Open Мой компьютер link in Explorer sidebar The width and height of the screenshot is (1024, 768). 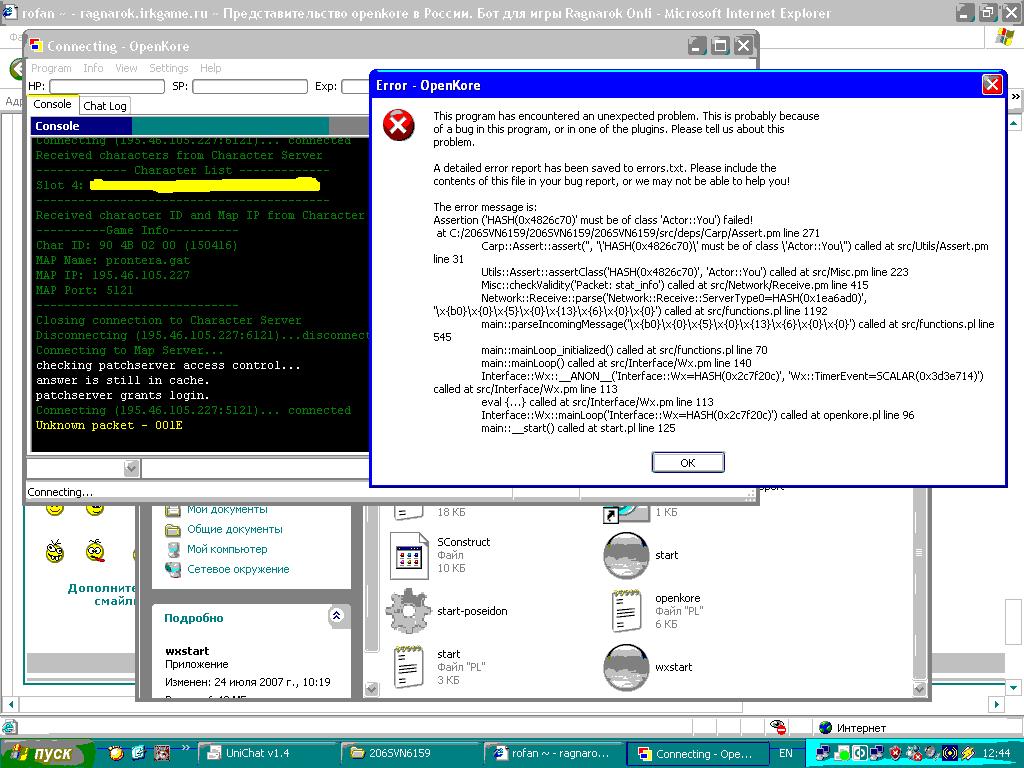(227, 549)
